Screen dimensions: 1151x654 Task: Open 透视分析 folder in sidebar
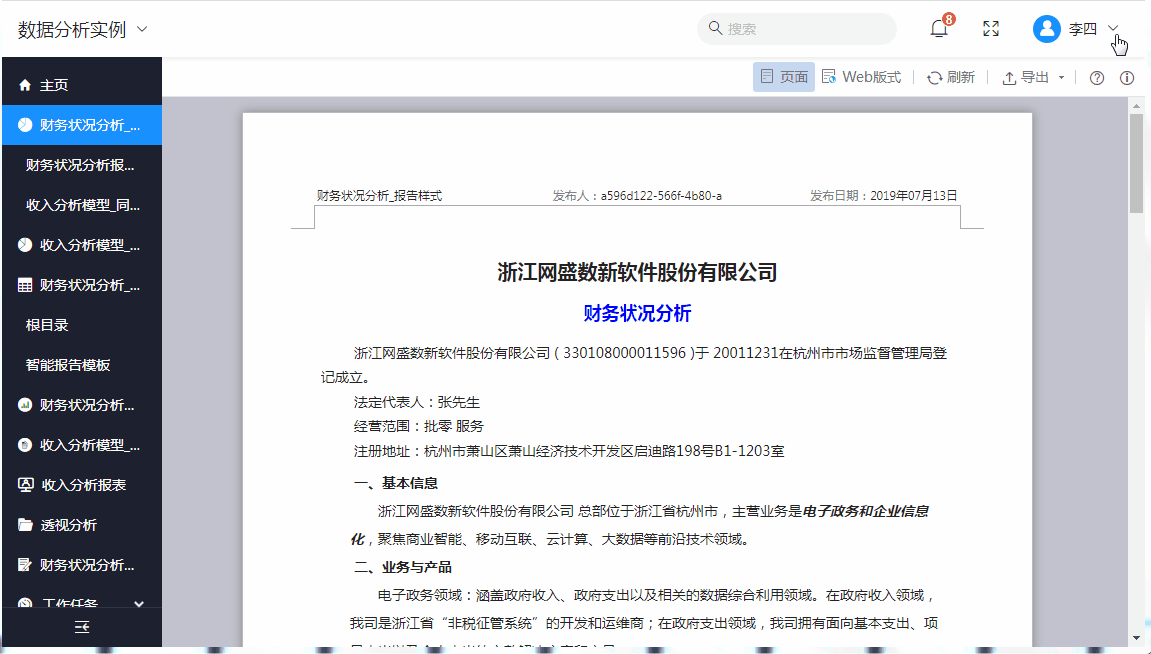(x=68, y=525)
